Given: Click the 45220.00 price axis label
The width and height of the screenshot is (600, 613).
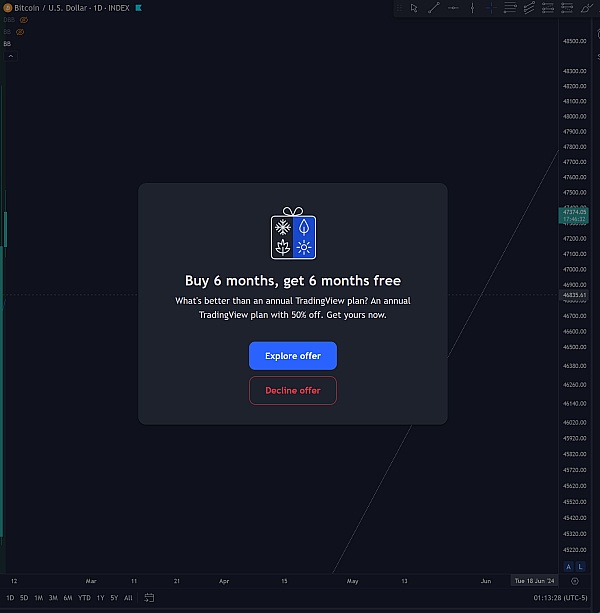Looking at the screenshot, I should click(x=574, y=550).
